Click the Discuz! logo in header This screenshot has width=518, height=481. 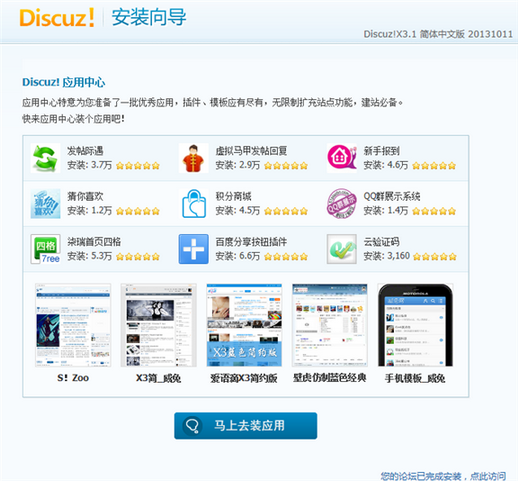click(57, 17)
